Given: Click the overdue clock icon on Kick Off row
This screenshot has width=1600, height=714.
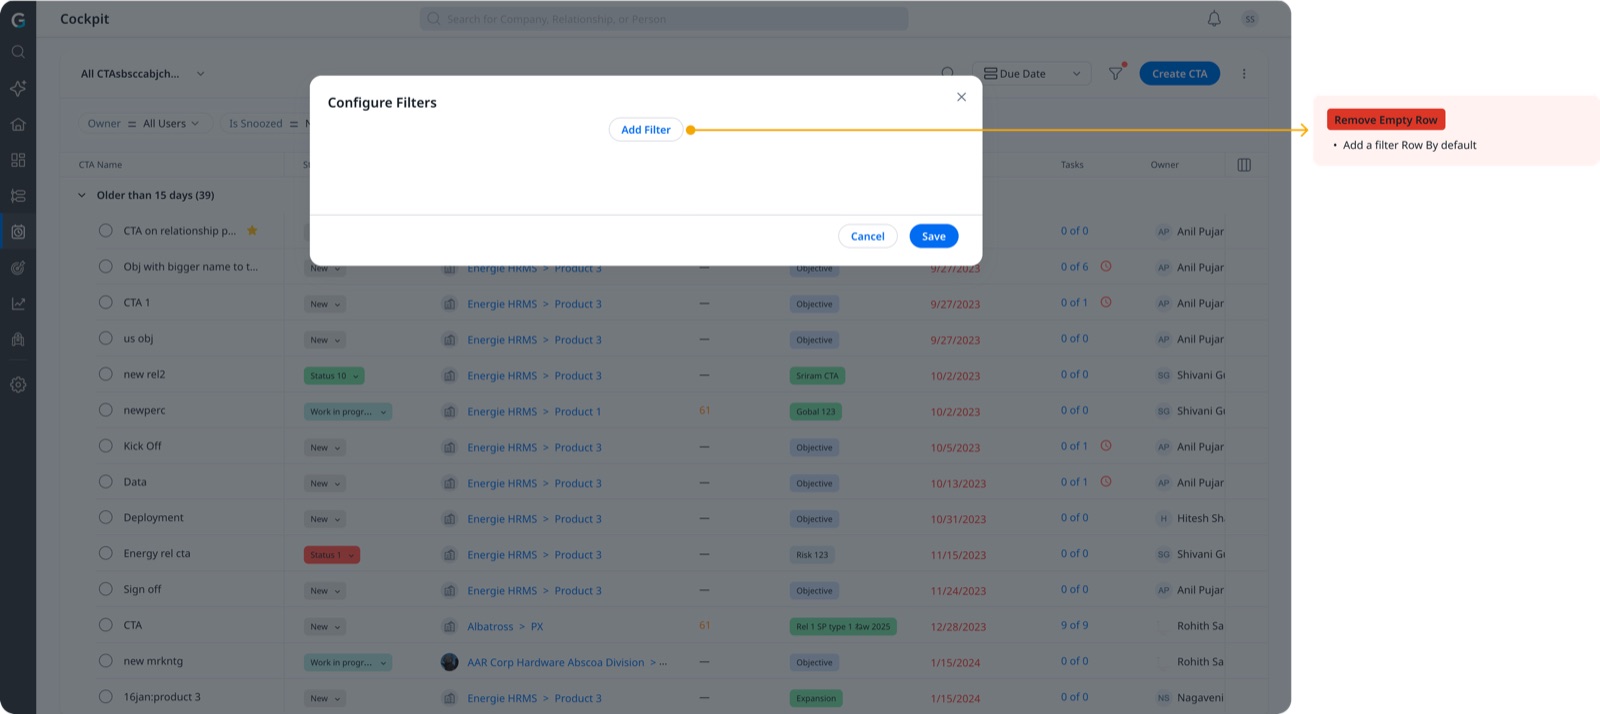Looking at the screenshot, I should pyautogui.click(x=1106, y=446).
